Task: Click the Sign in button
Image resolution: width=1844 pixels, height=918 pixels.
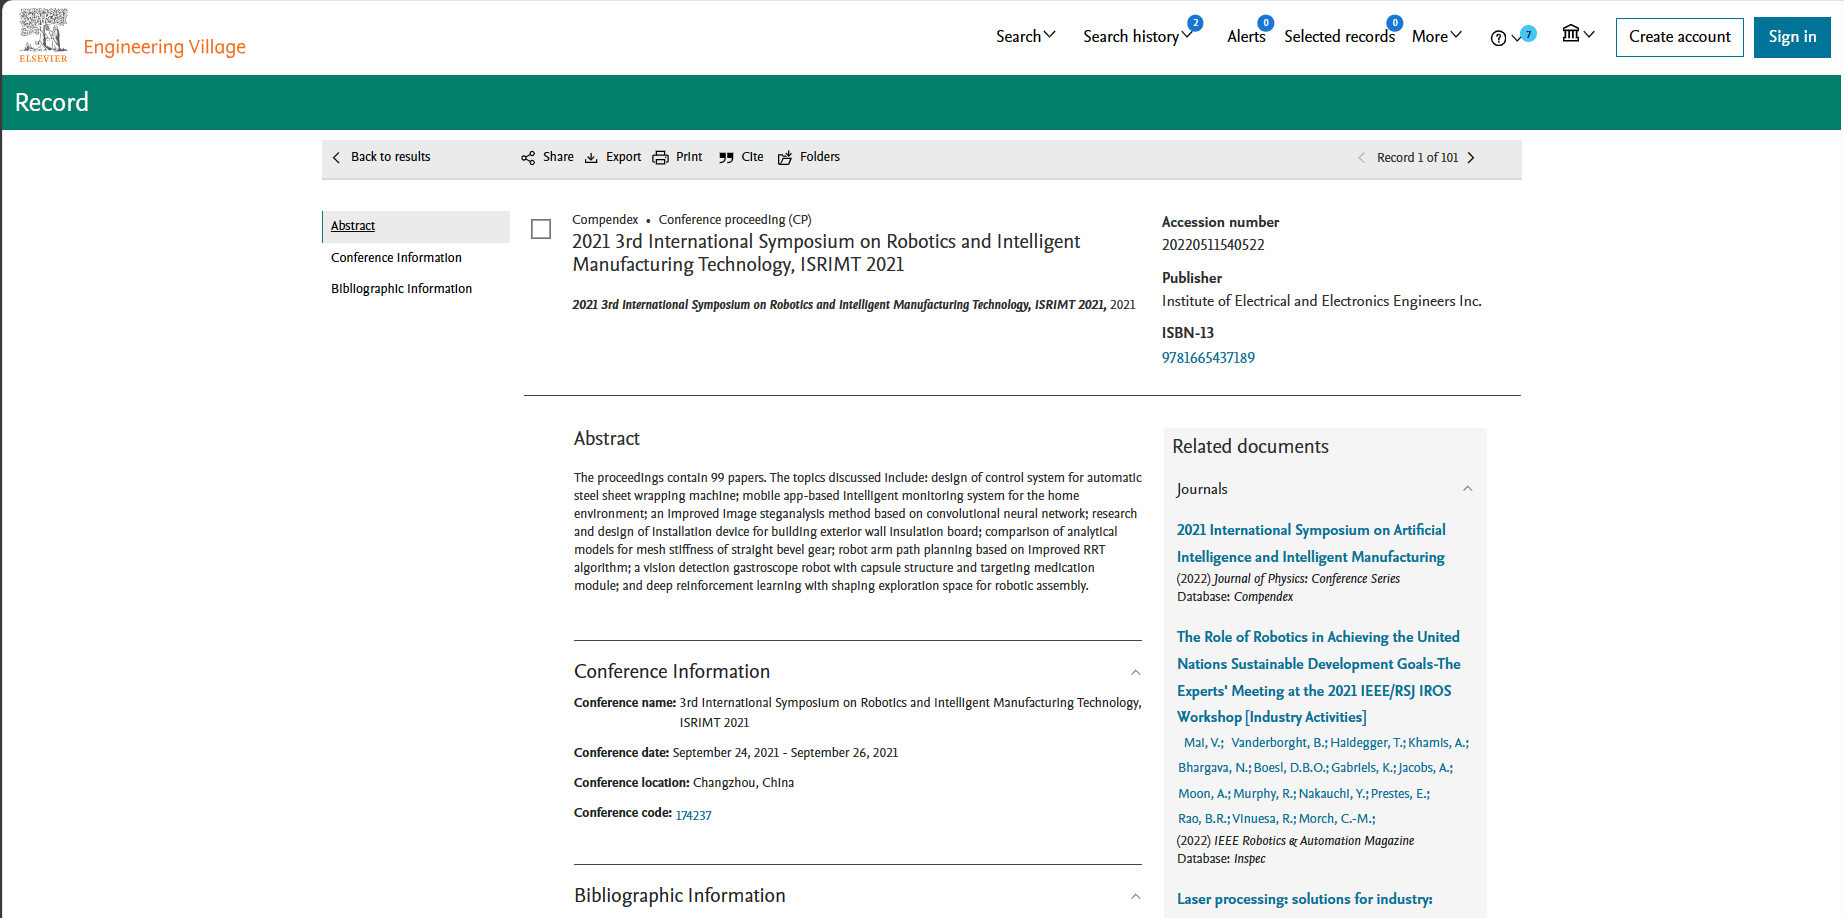Action: 1792,37
